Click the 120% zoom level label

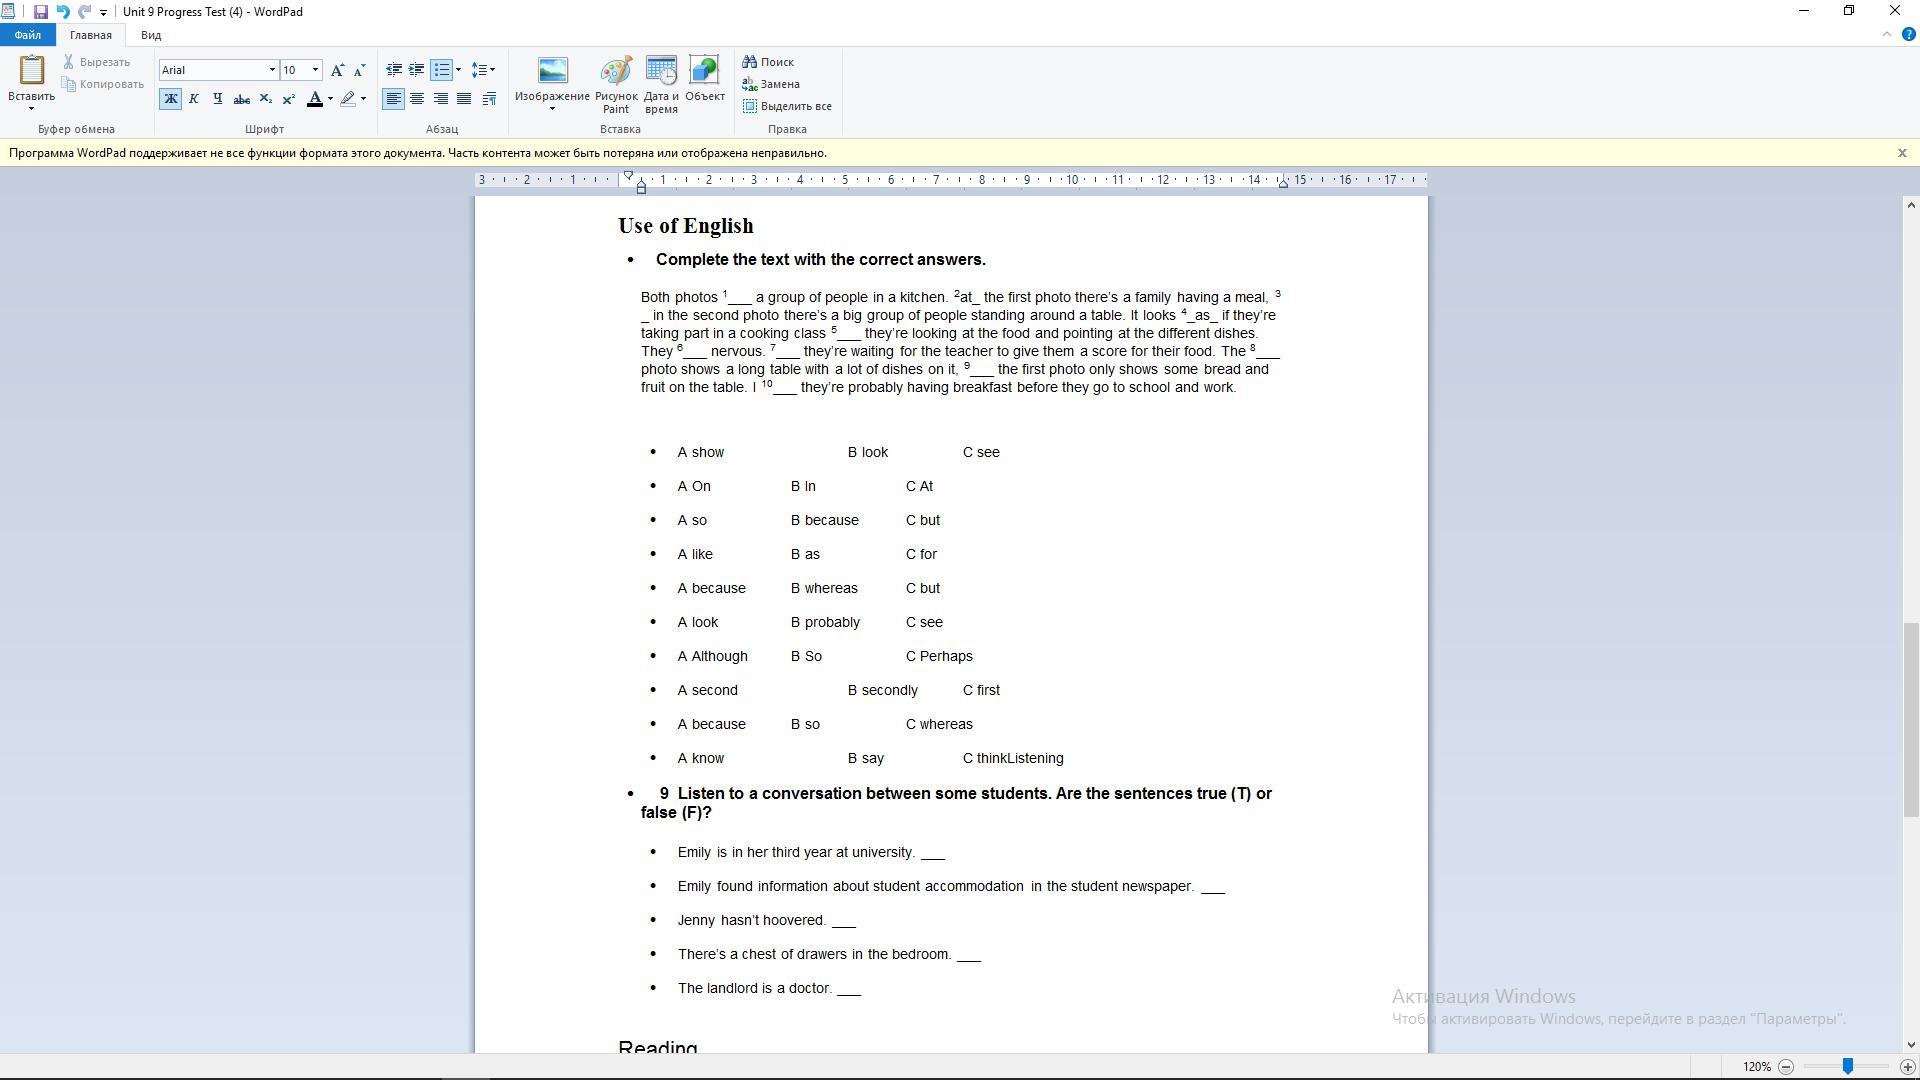point(1757,1067)
